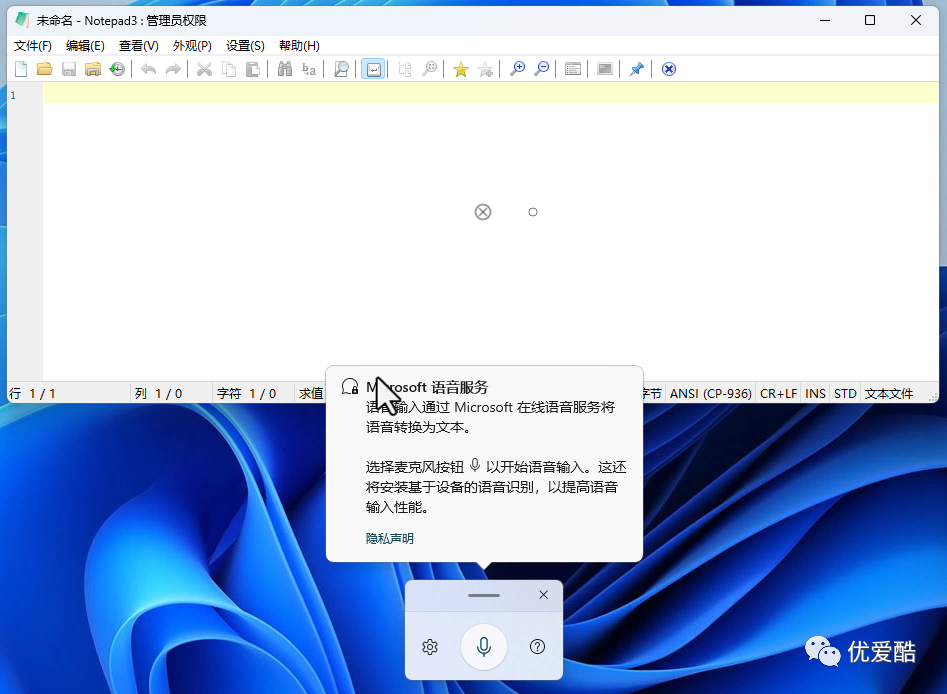This screenshot has height=694, width=947.
Task: Redo an action using the forward arrow icon
Action: tap(172, 68)
